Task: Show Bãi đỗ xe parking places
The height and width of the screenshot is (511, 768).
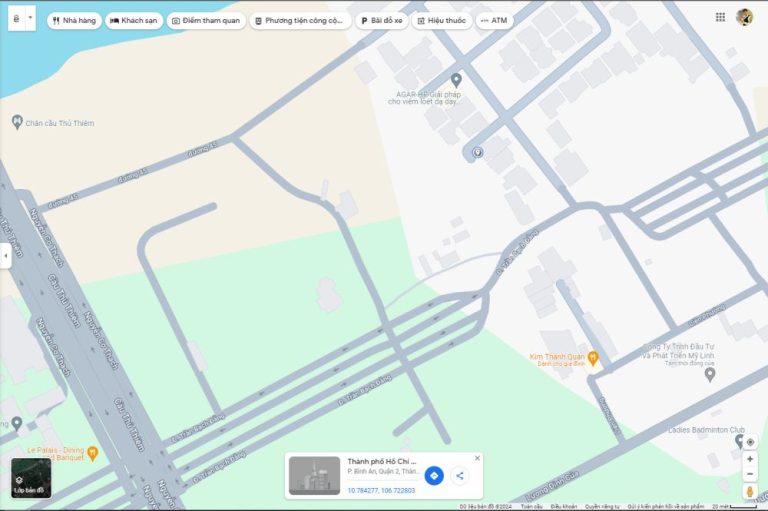Action: tap(382, 21)
